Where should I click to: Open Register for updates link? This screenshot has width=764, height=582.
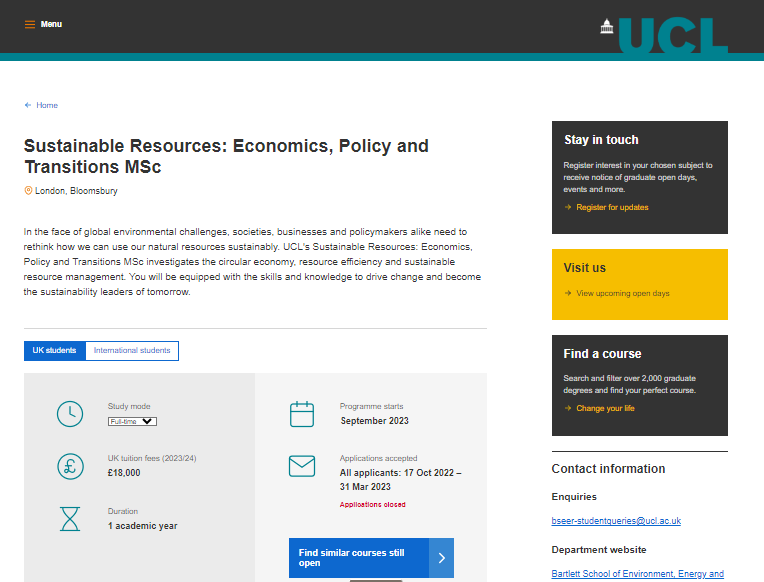pos(612,207)
